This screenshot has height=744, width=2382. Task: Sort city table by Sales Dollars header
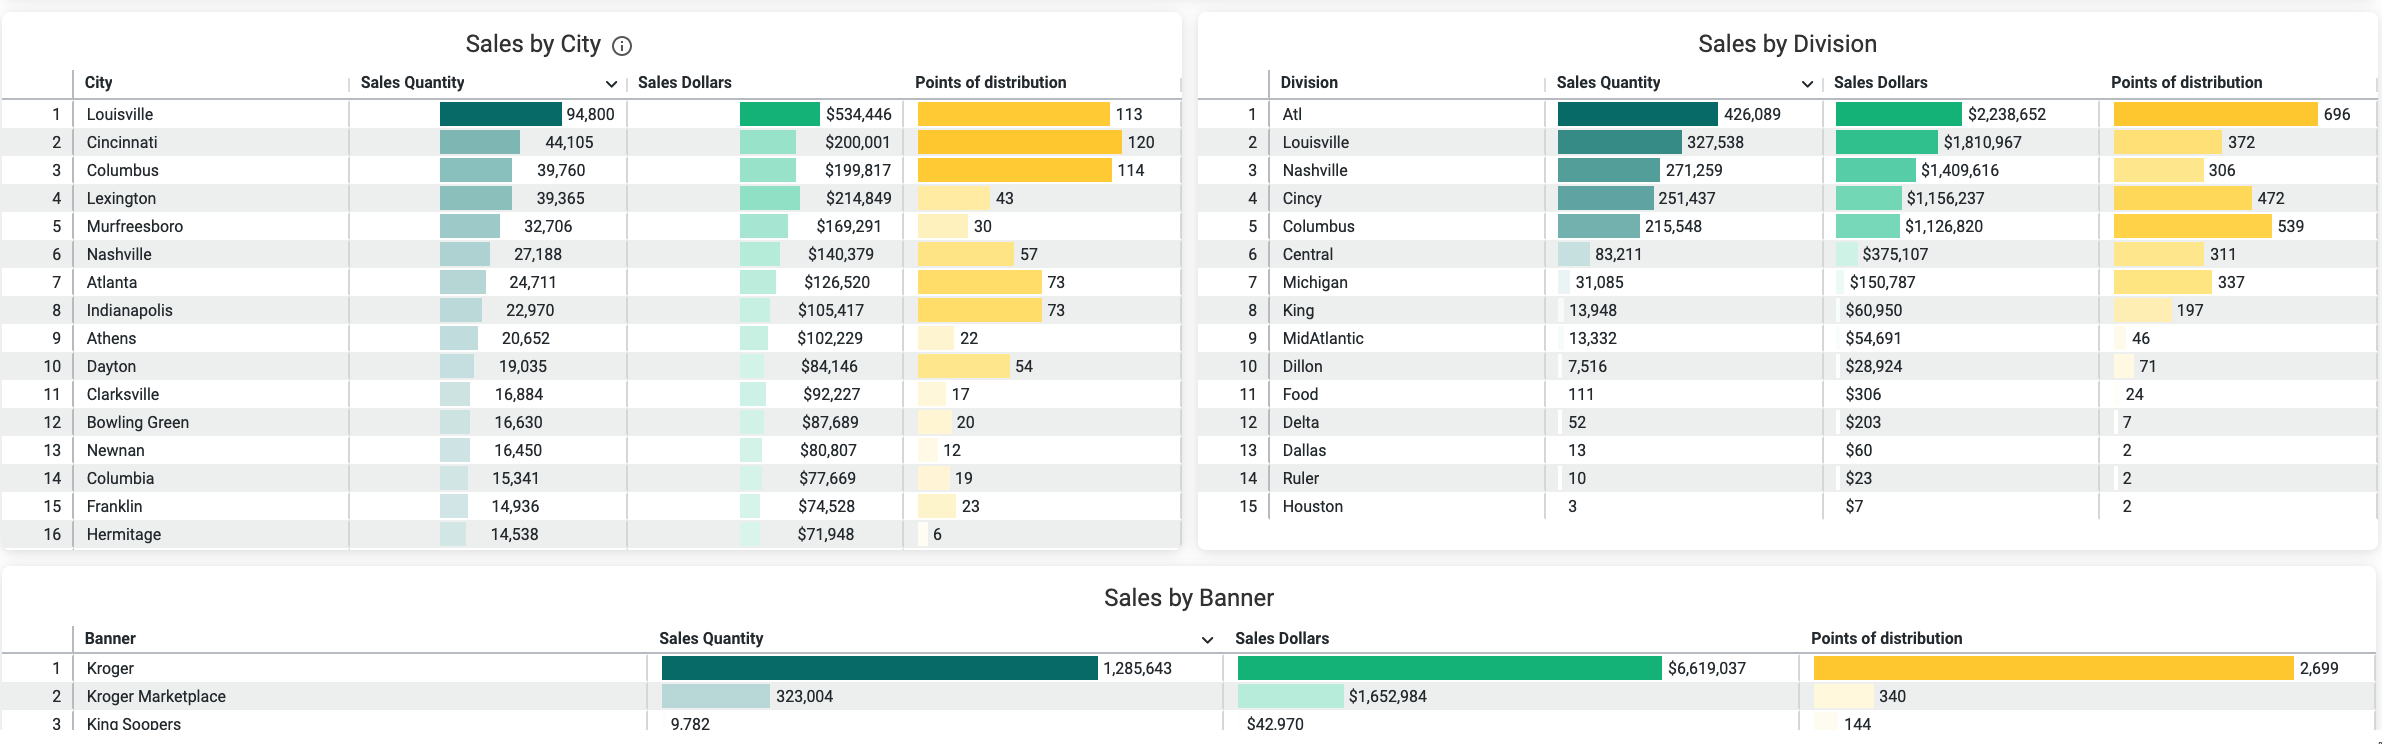(684, 83)
